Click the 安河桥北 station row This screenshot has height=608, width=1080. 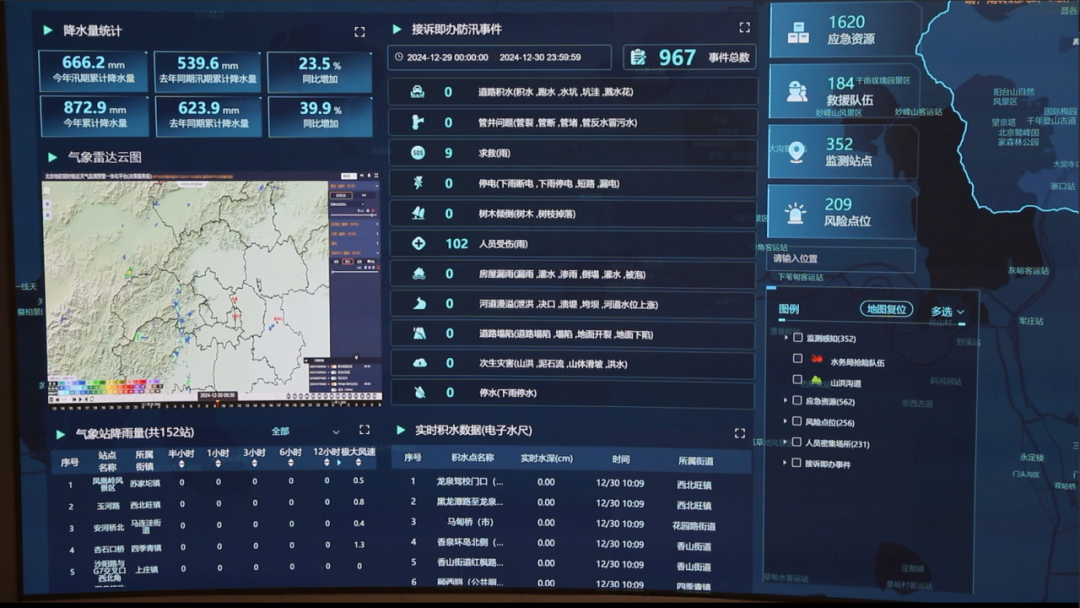click(214, 525)
